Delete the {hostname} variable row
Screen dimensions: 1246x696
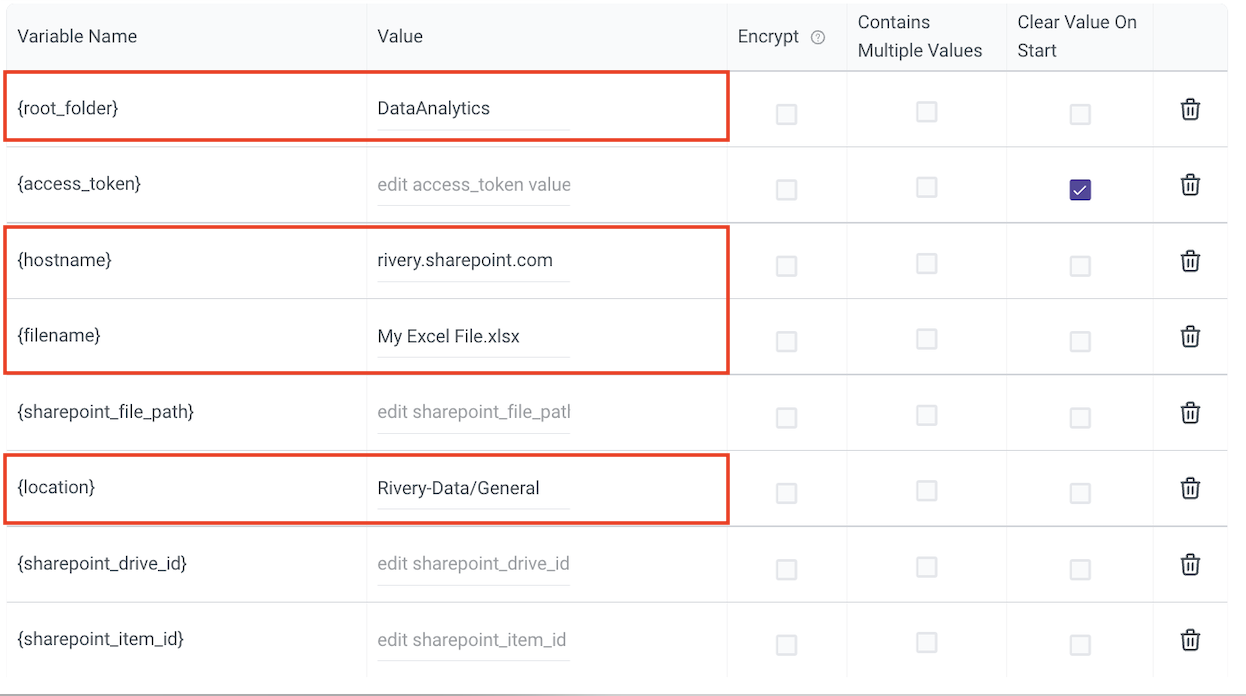[x=1190, y=261]
